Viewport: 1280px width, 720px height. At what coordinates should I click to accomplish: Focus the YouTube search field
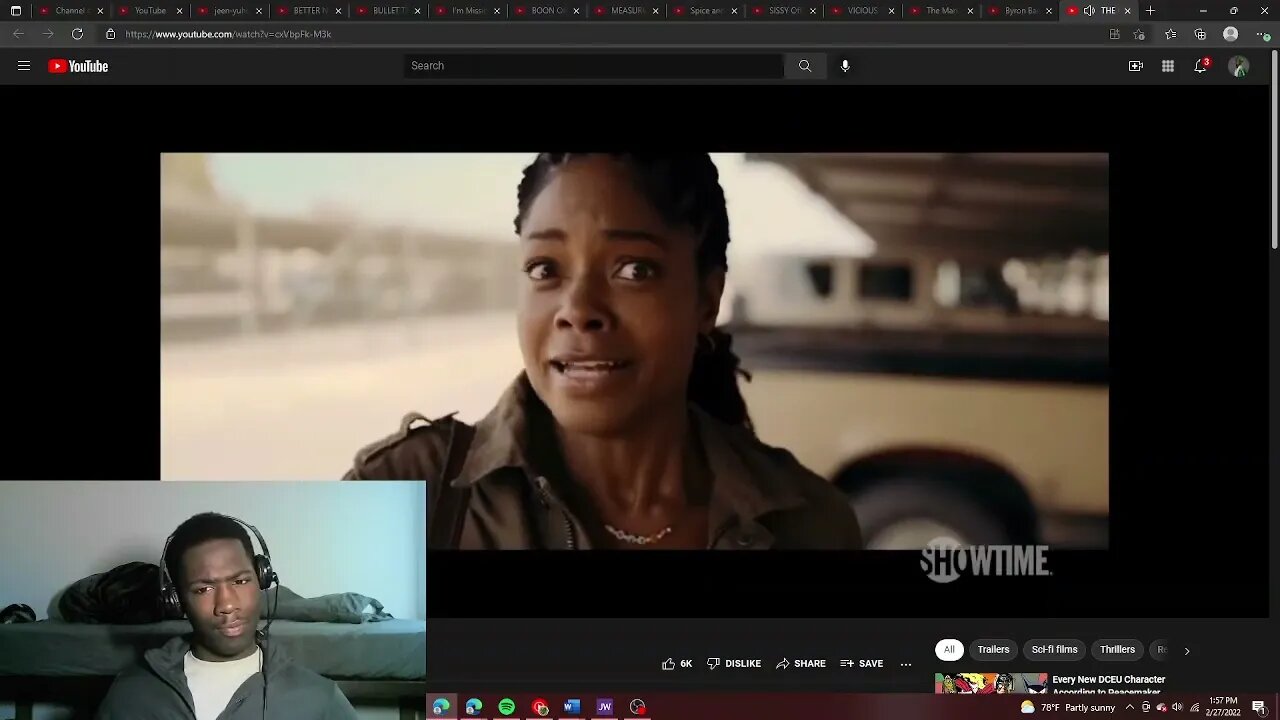[594, 66]
